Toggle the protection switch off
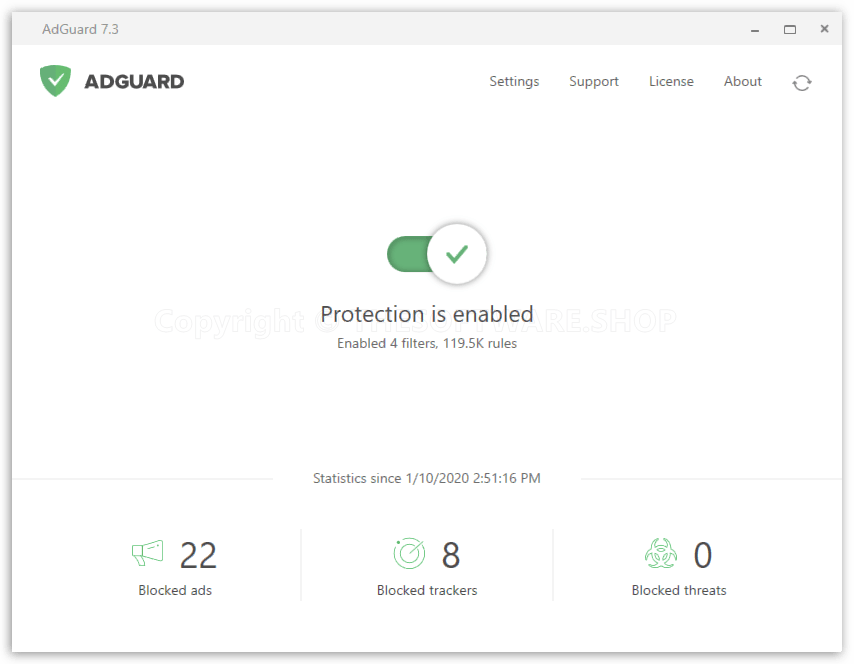Image resolution: width=854 pixels, height=664 pixels. [x=437, y=254]
